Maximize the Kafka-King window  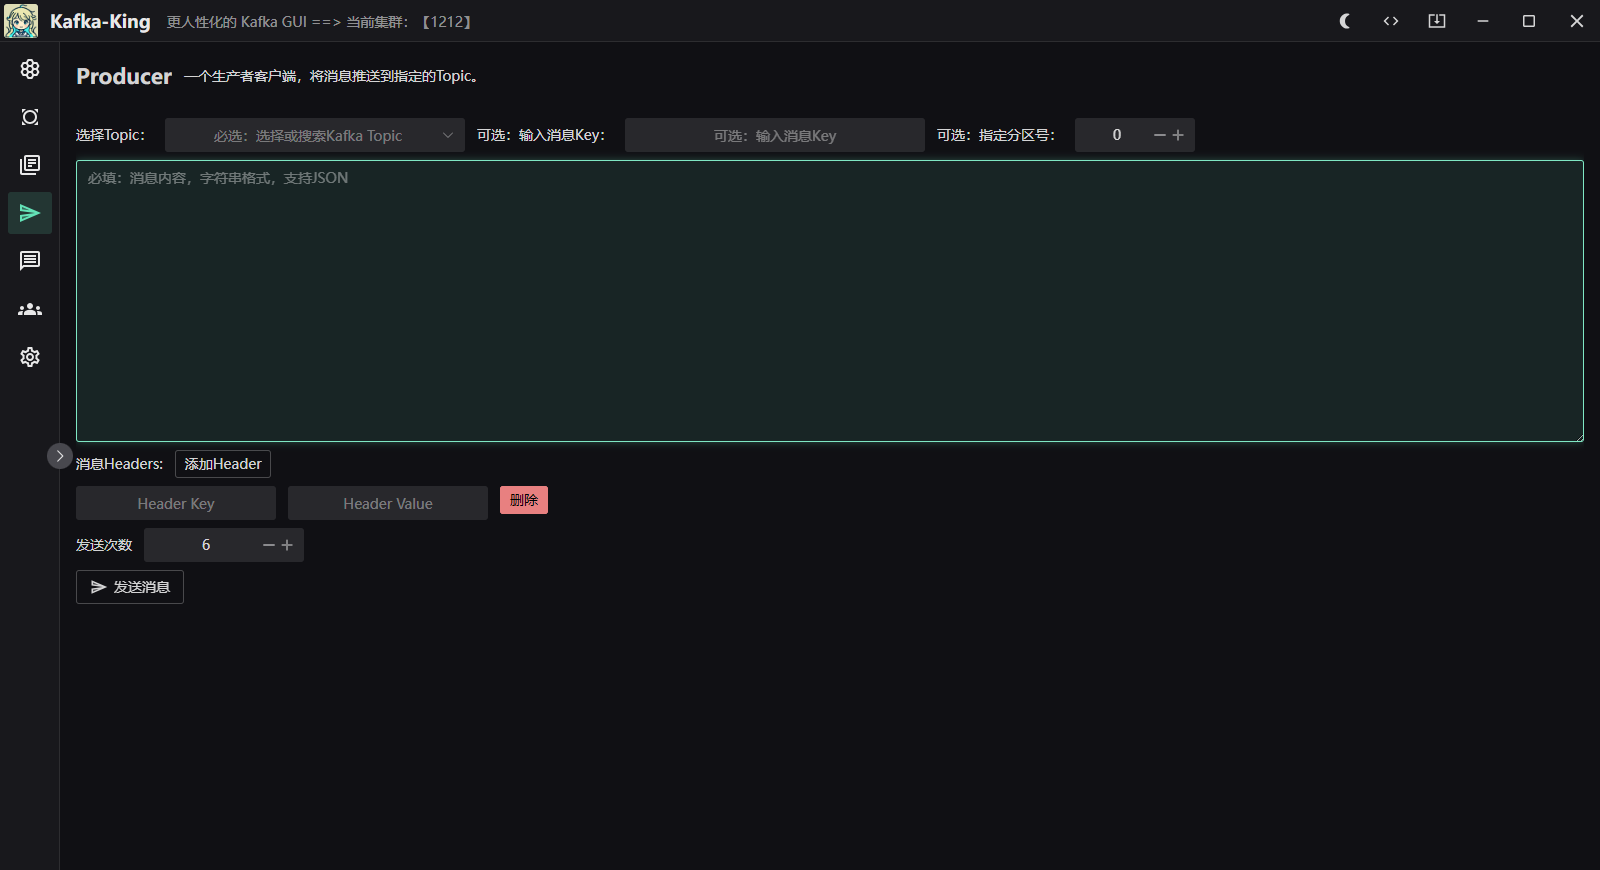[x=1529, y=21]
